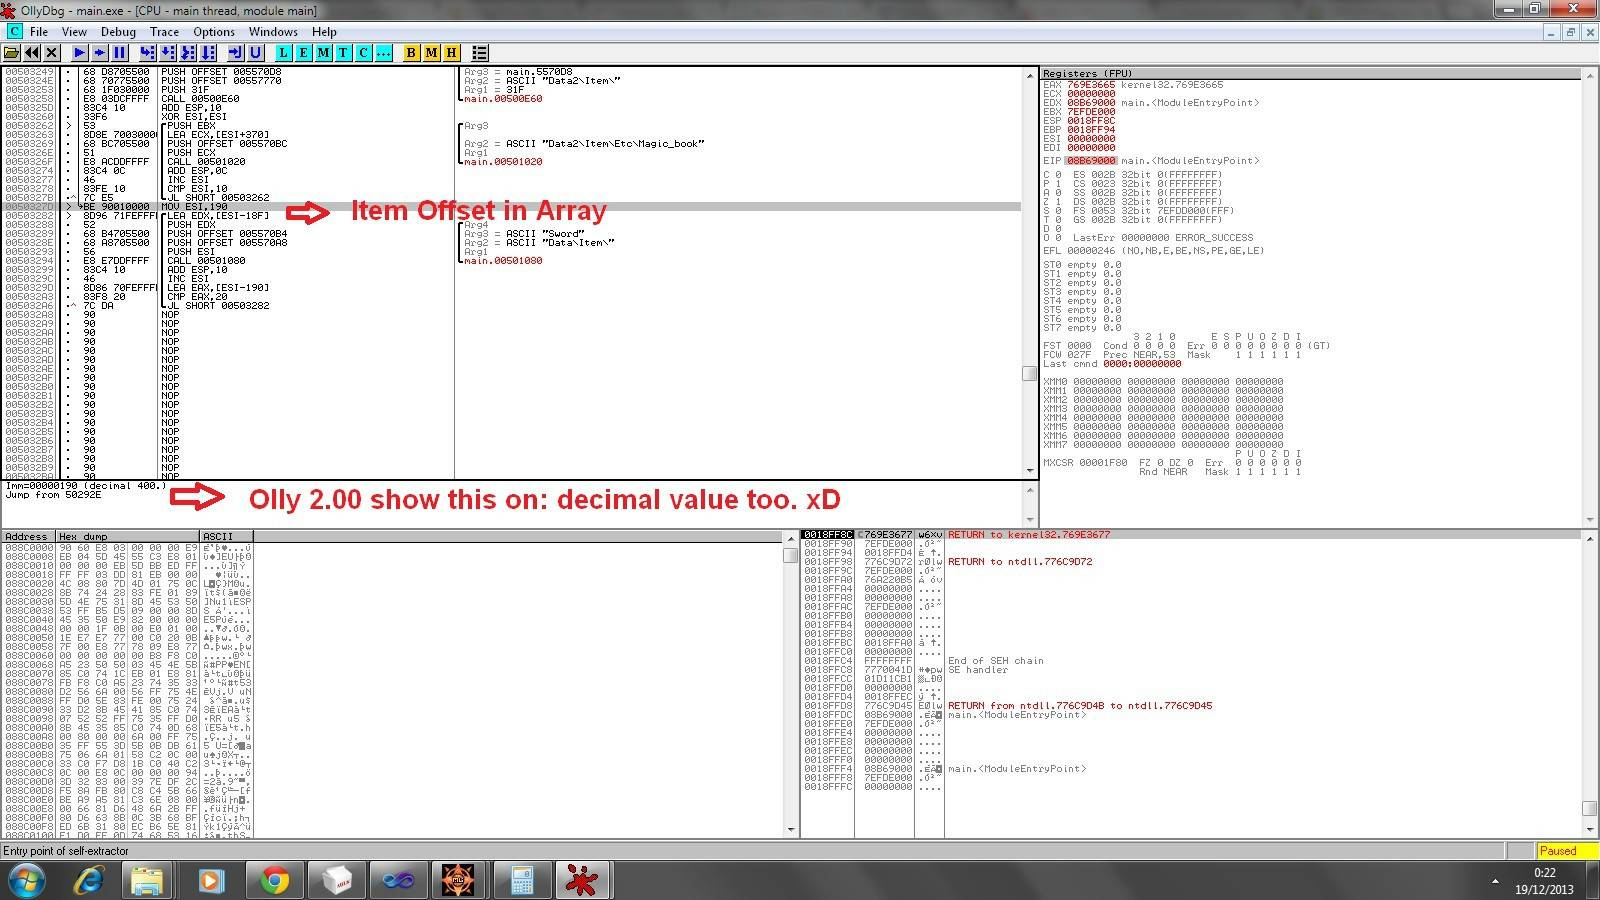Image resolution: width=1600 pixels, height=900 pixels.
Task: Open the Log window with L icon
Action: pyautogui.click(x=284, y=52)
